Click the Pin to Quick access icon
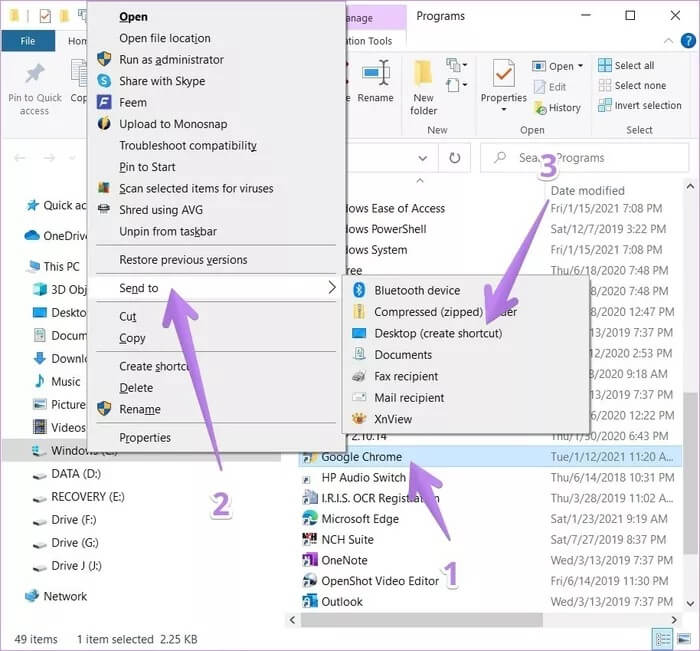 click(x=35, y=74)
